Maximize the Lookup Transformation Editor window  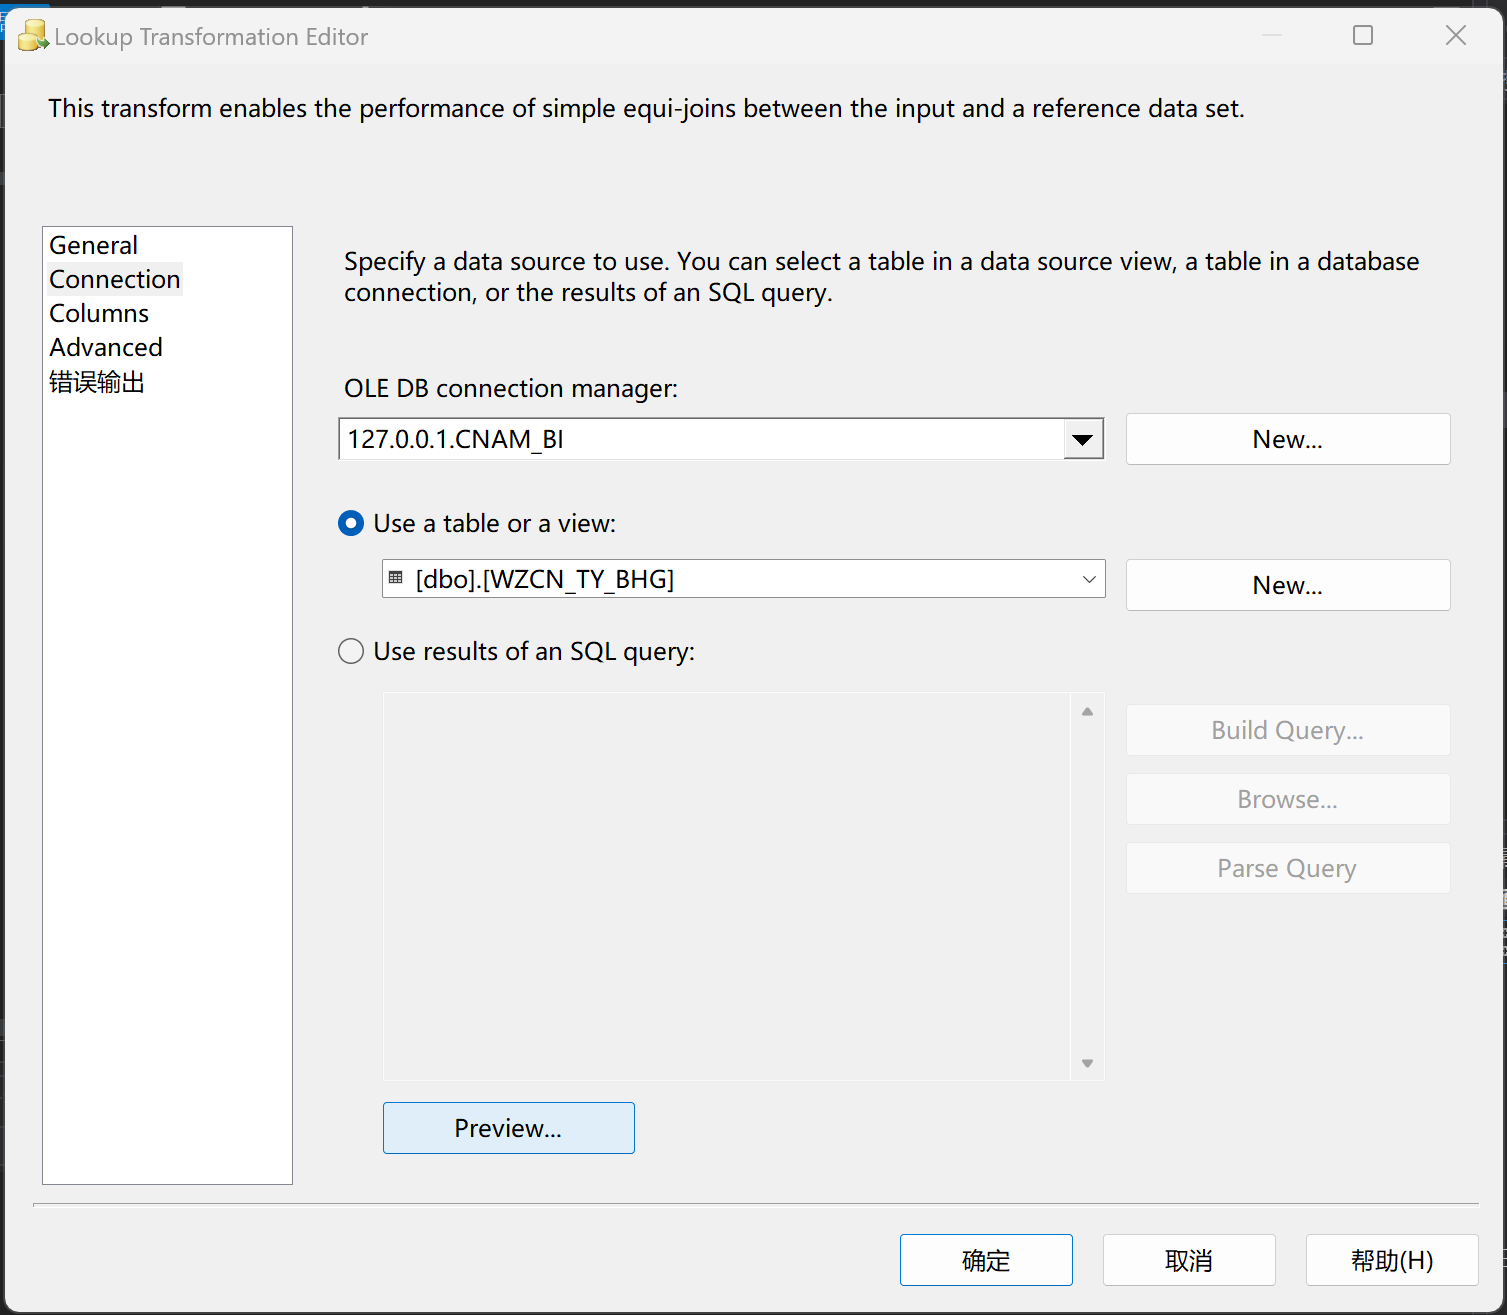[x=1362, y=36]
